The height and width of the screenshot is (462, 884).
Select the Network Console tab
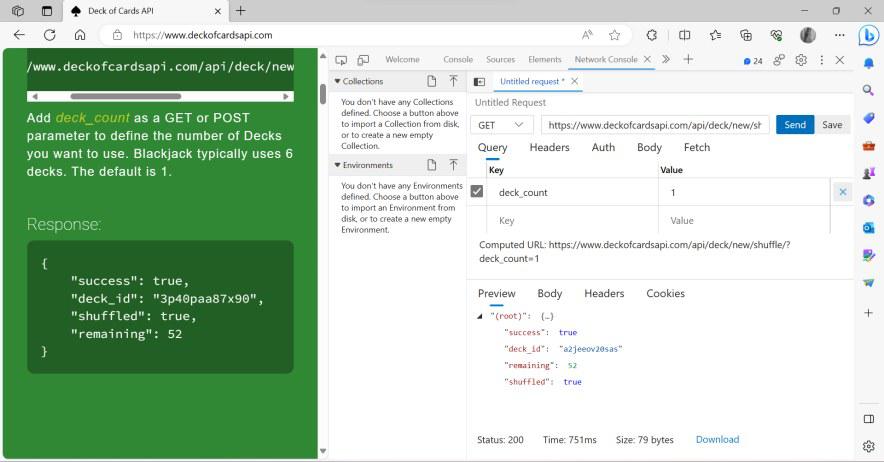point(606,59)
